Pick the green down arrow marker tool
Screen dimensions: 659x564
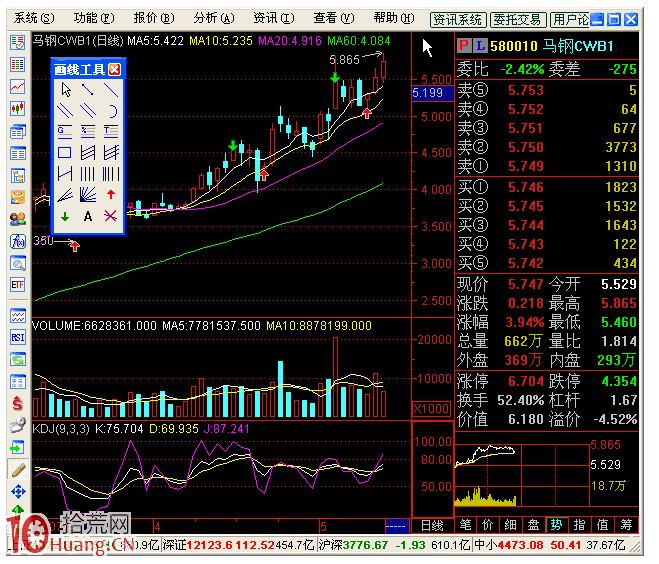(x=65, y=216)
